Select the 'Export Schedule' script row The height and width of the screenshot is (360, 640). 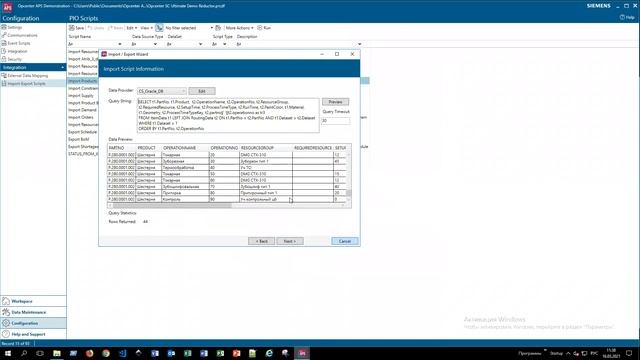[x=83, y=132]
